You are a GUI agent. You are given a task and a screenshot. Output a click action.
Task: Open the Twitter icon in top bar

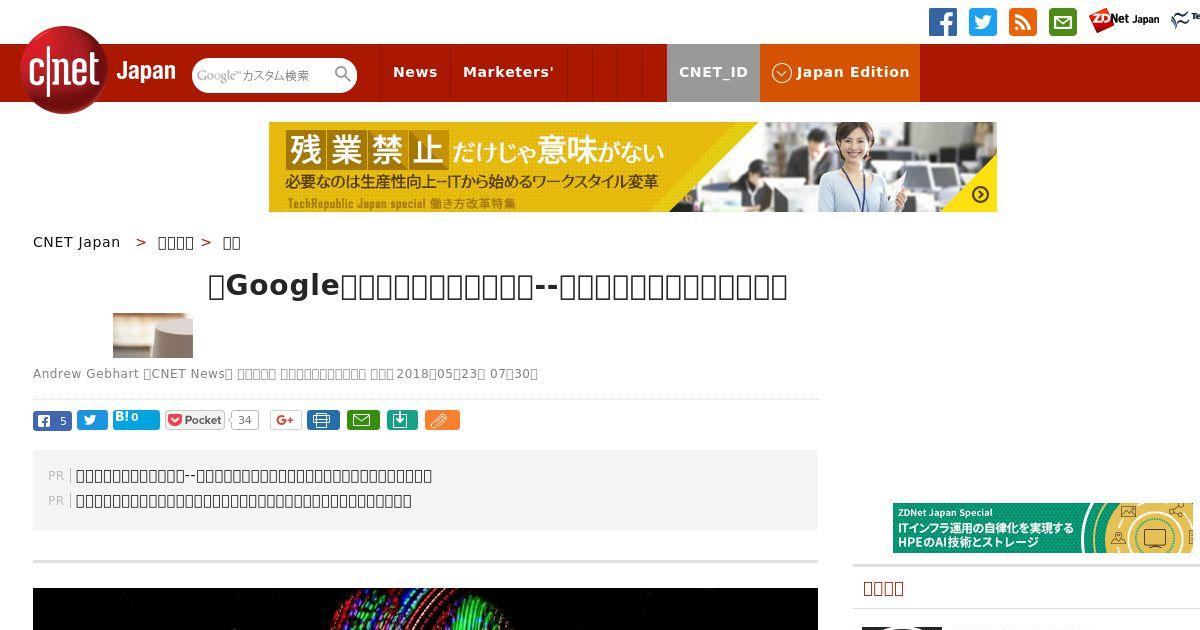[983, 22]
